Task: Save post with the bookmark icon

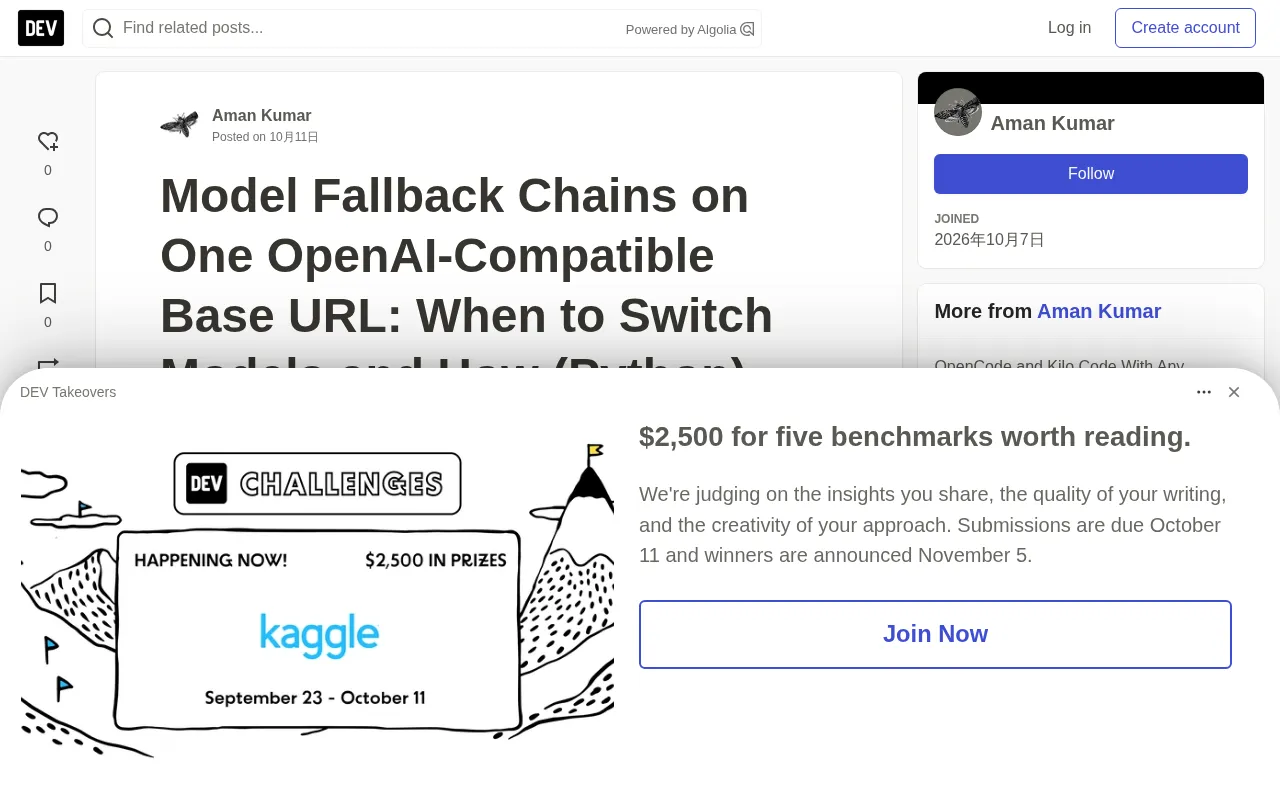Action: 48,294
